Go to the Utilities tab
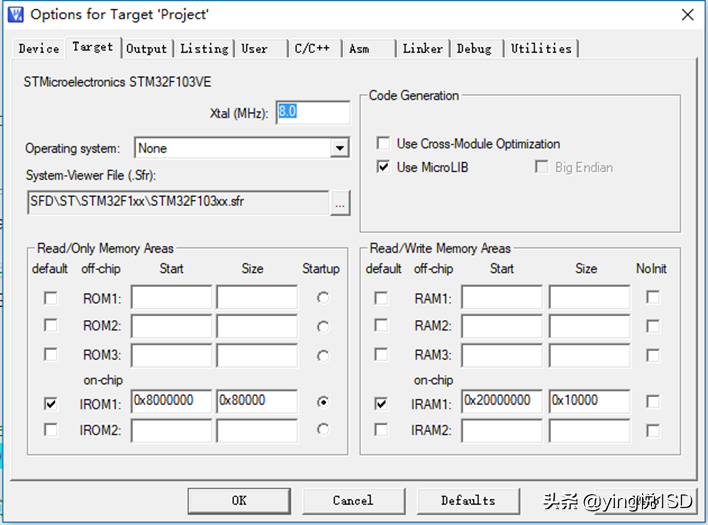Screen dimensions: 708x525 541,48
